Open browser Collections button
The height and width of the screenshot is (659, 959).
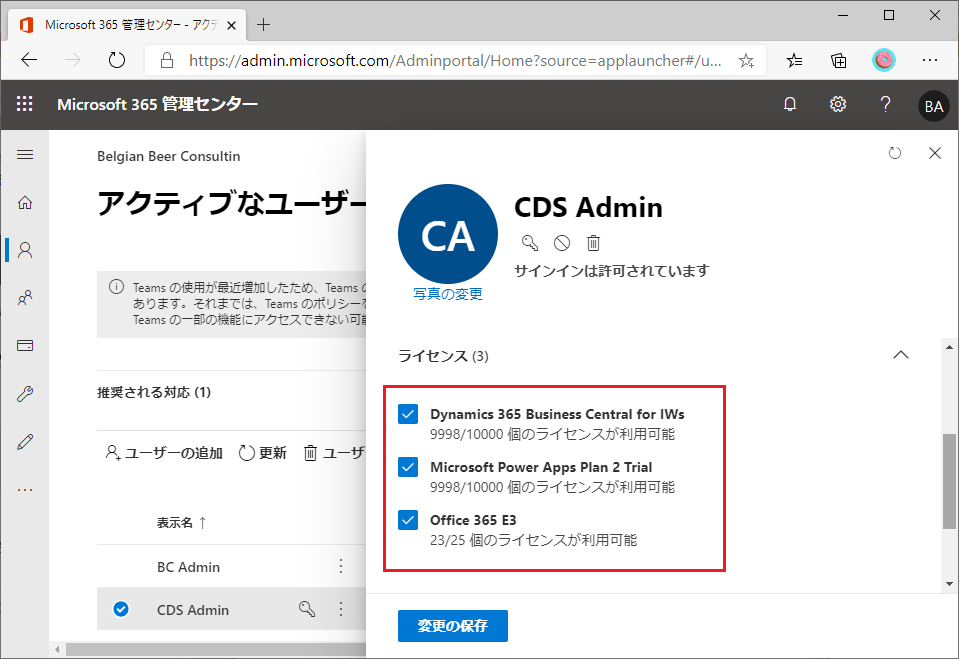(839, 60)
